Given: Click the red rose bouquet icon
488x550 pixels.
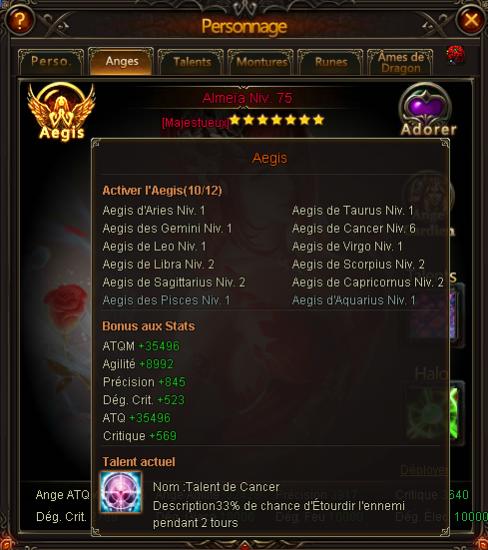Looking at the screenshot, I should point(456,55).
